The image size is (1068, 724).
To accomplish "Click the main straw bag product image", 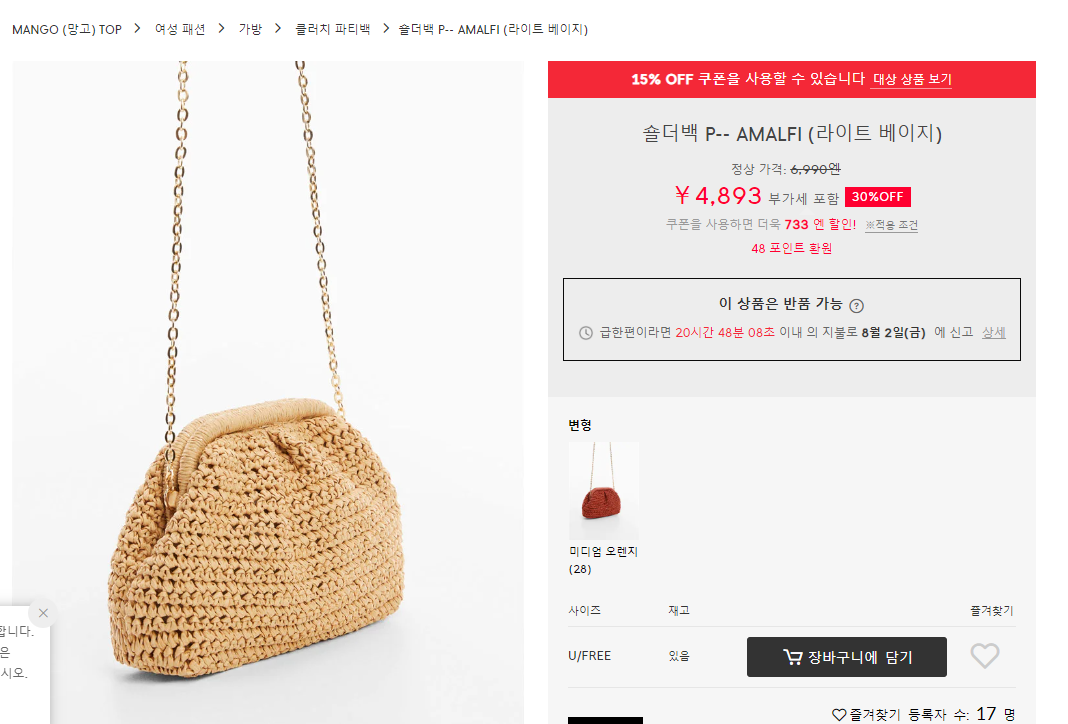I will (x=268, y=392).
